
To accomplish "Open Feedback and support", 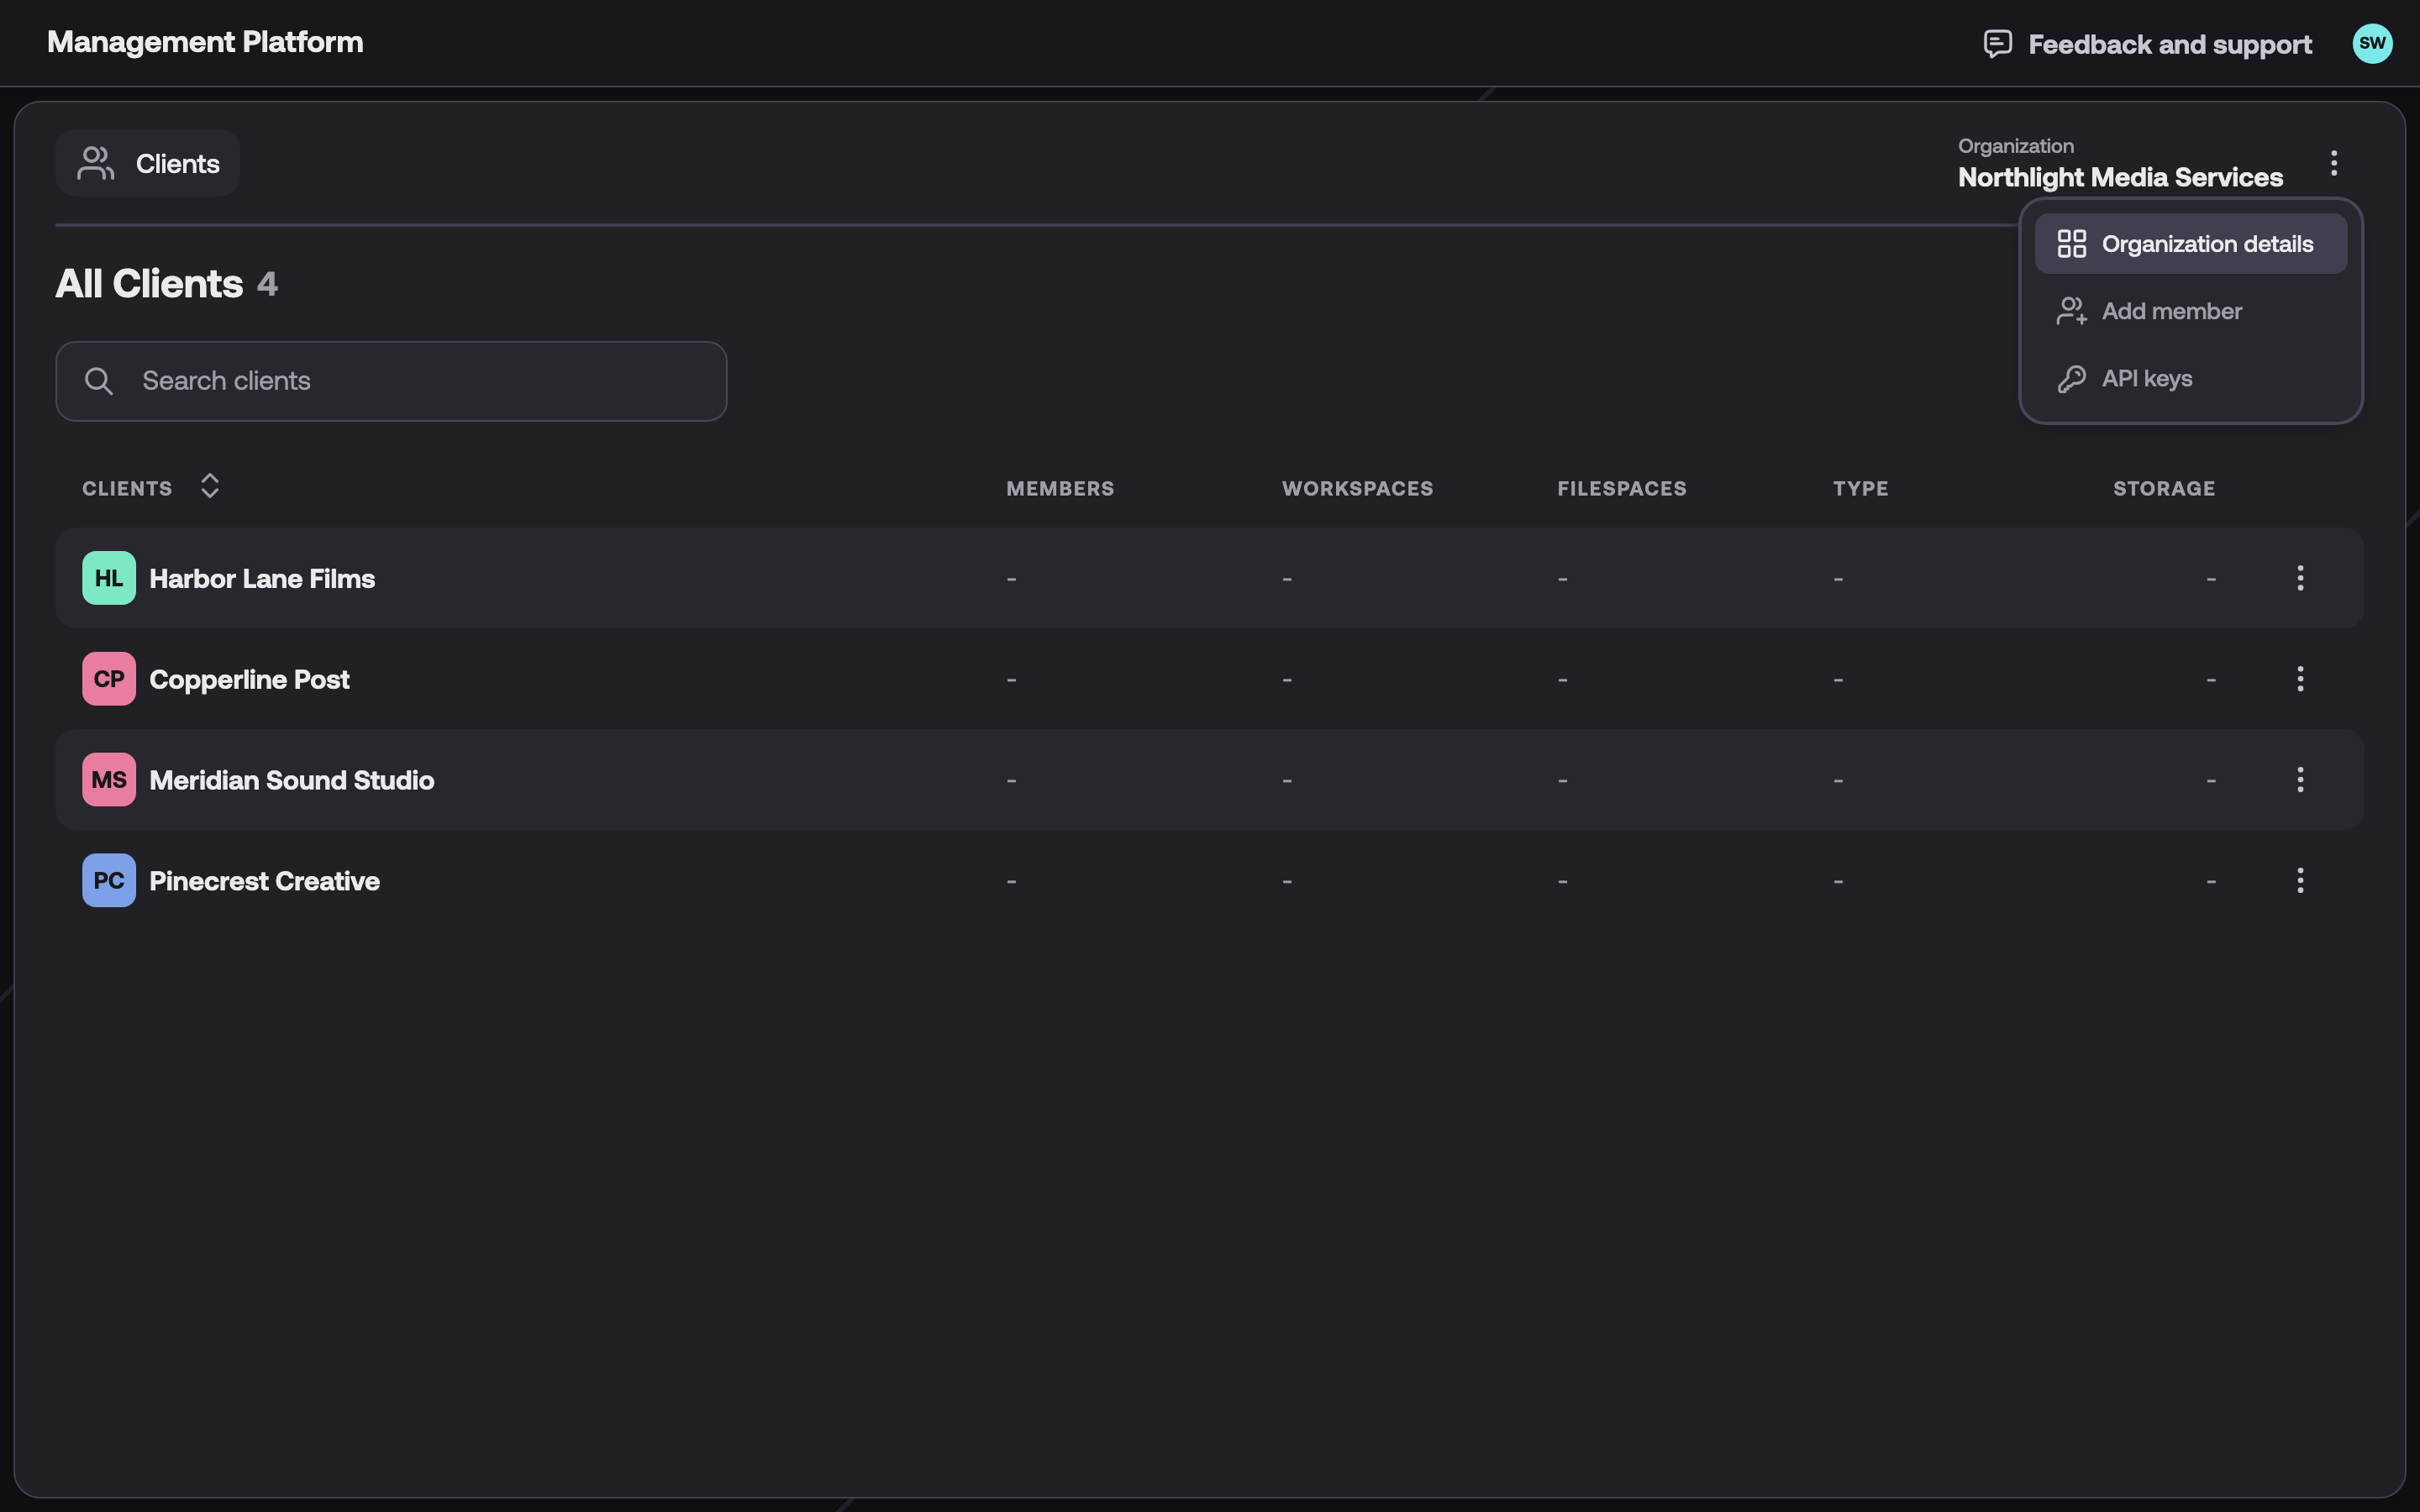I will 2148,44.
